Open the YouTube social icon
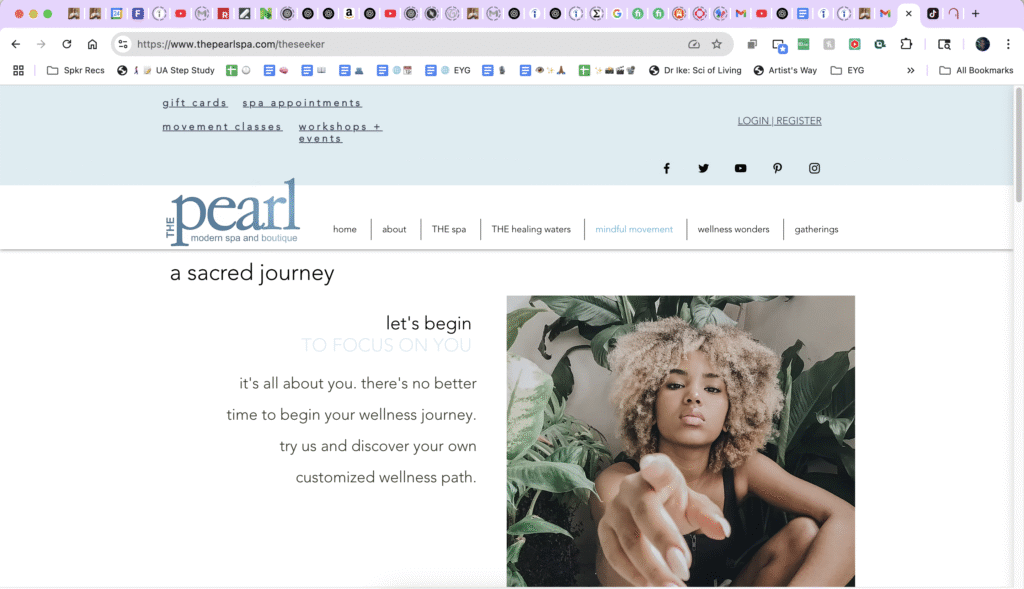Image resolution: width=1024 pixels, height=589 pixels. tap(740, 168)
